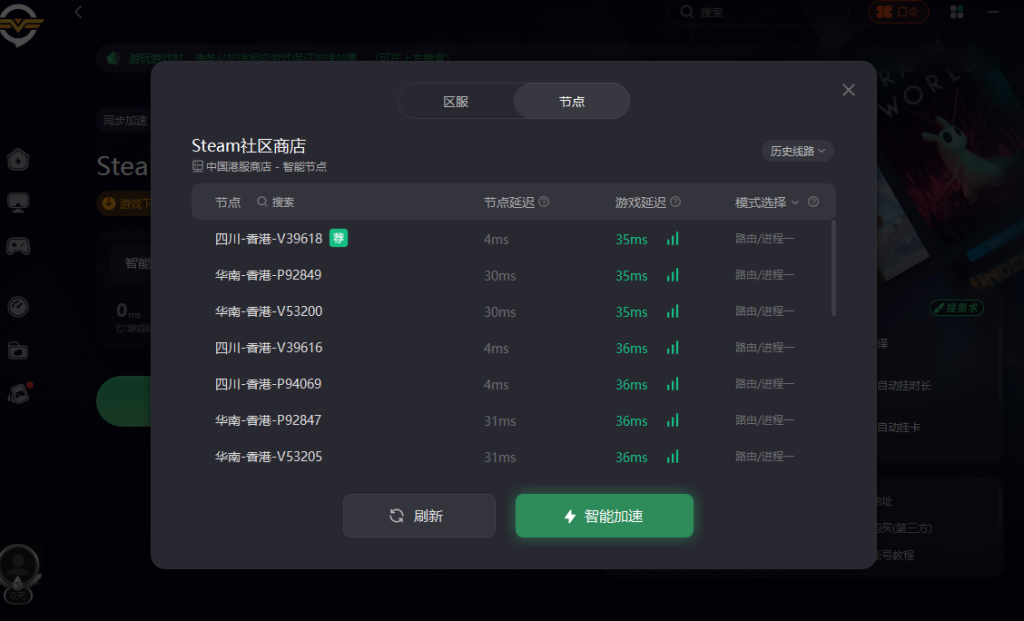The height and width of the screenshot is (621, 1024).
Task: Open mode selector for node 四川-香港-V39618
Action: pyautogui.click(x=765, y=238)
